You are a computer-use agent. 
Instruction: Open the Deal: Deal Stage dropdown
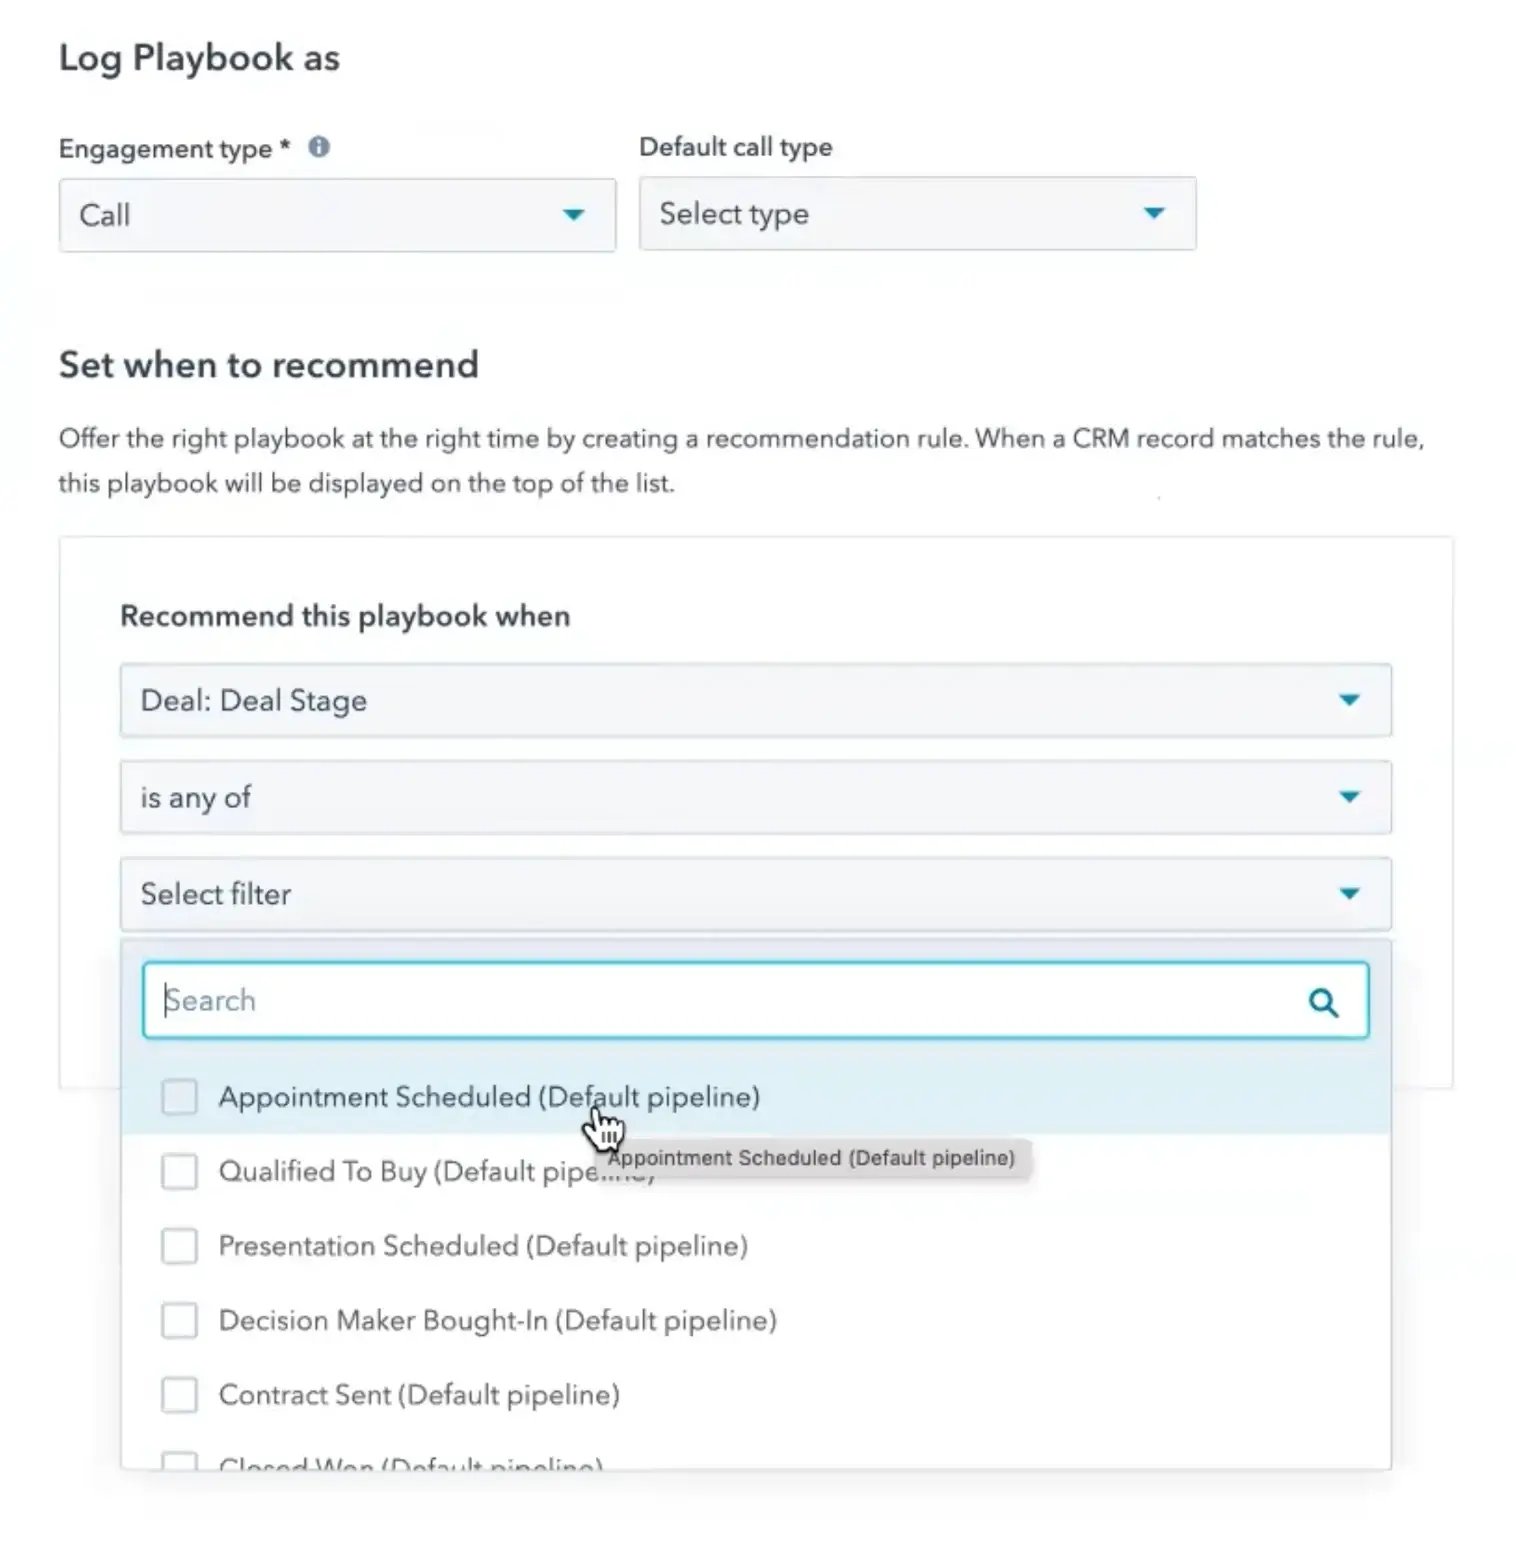(754, 700)
